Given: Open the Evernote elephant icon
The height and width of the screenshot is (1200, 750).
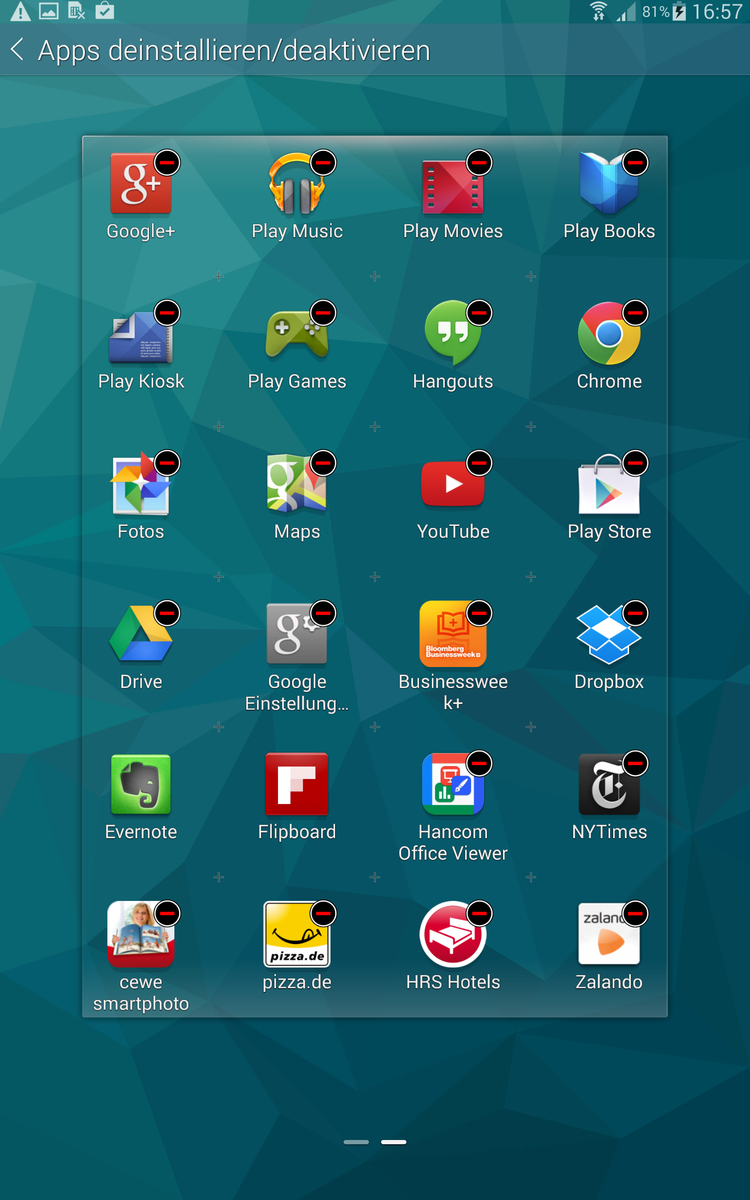Looking at the screenshot, I should coord(141,785).
